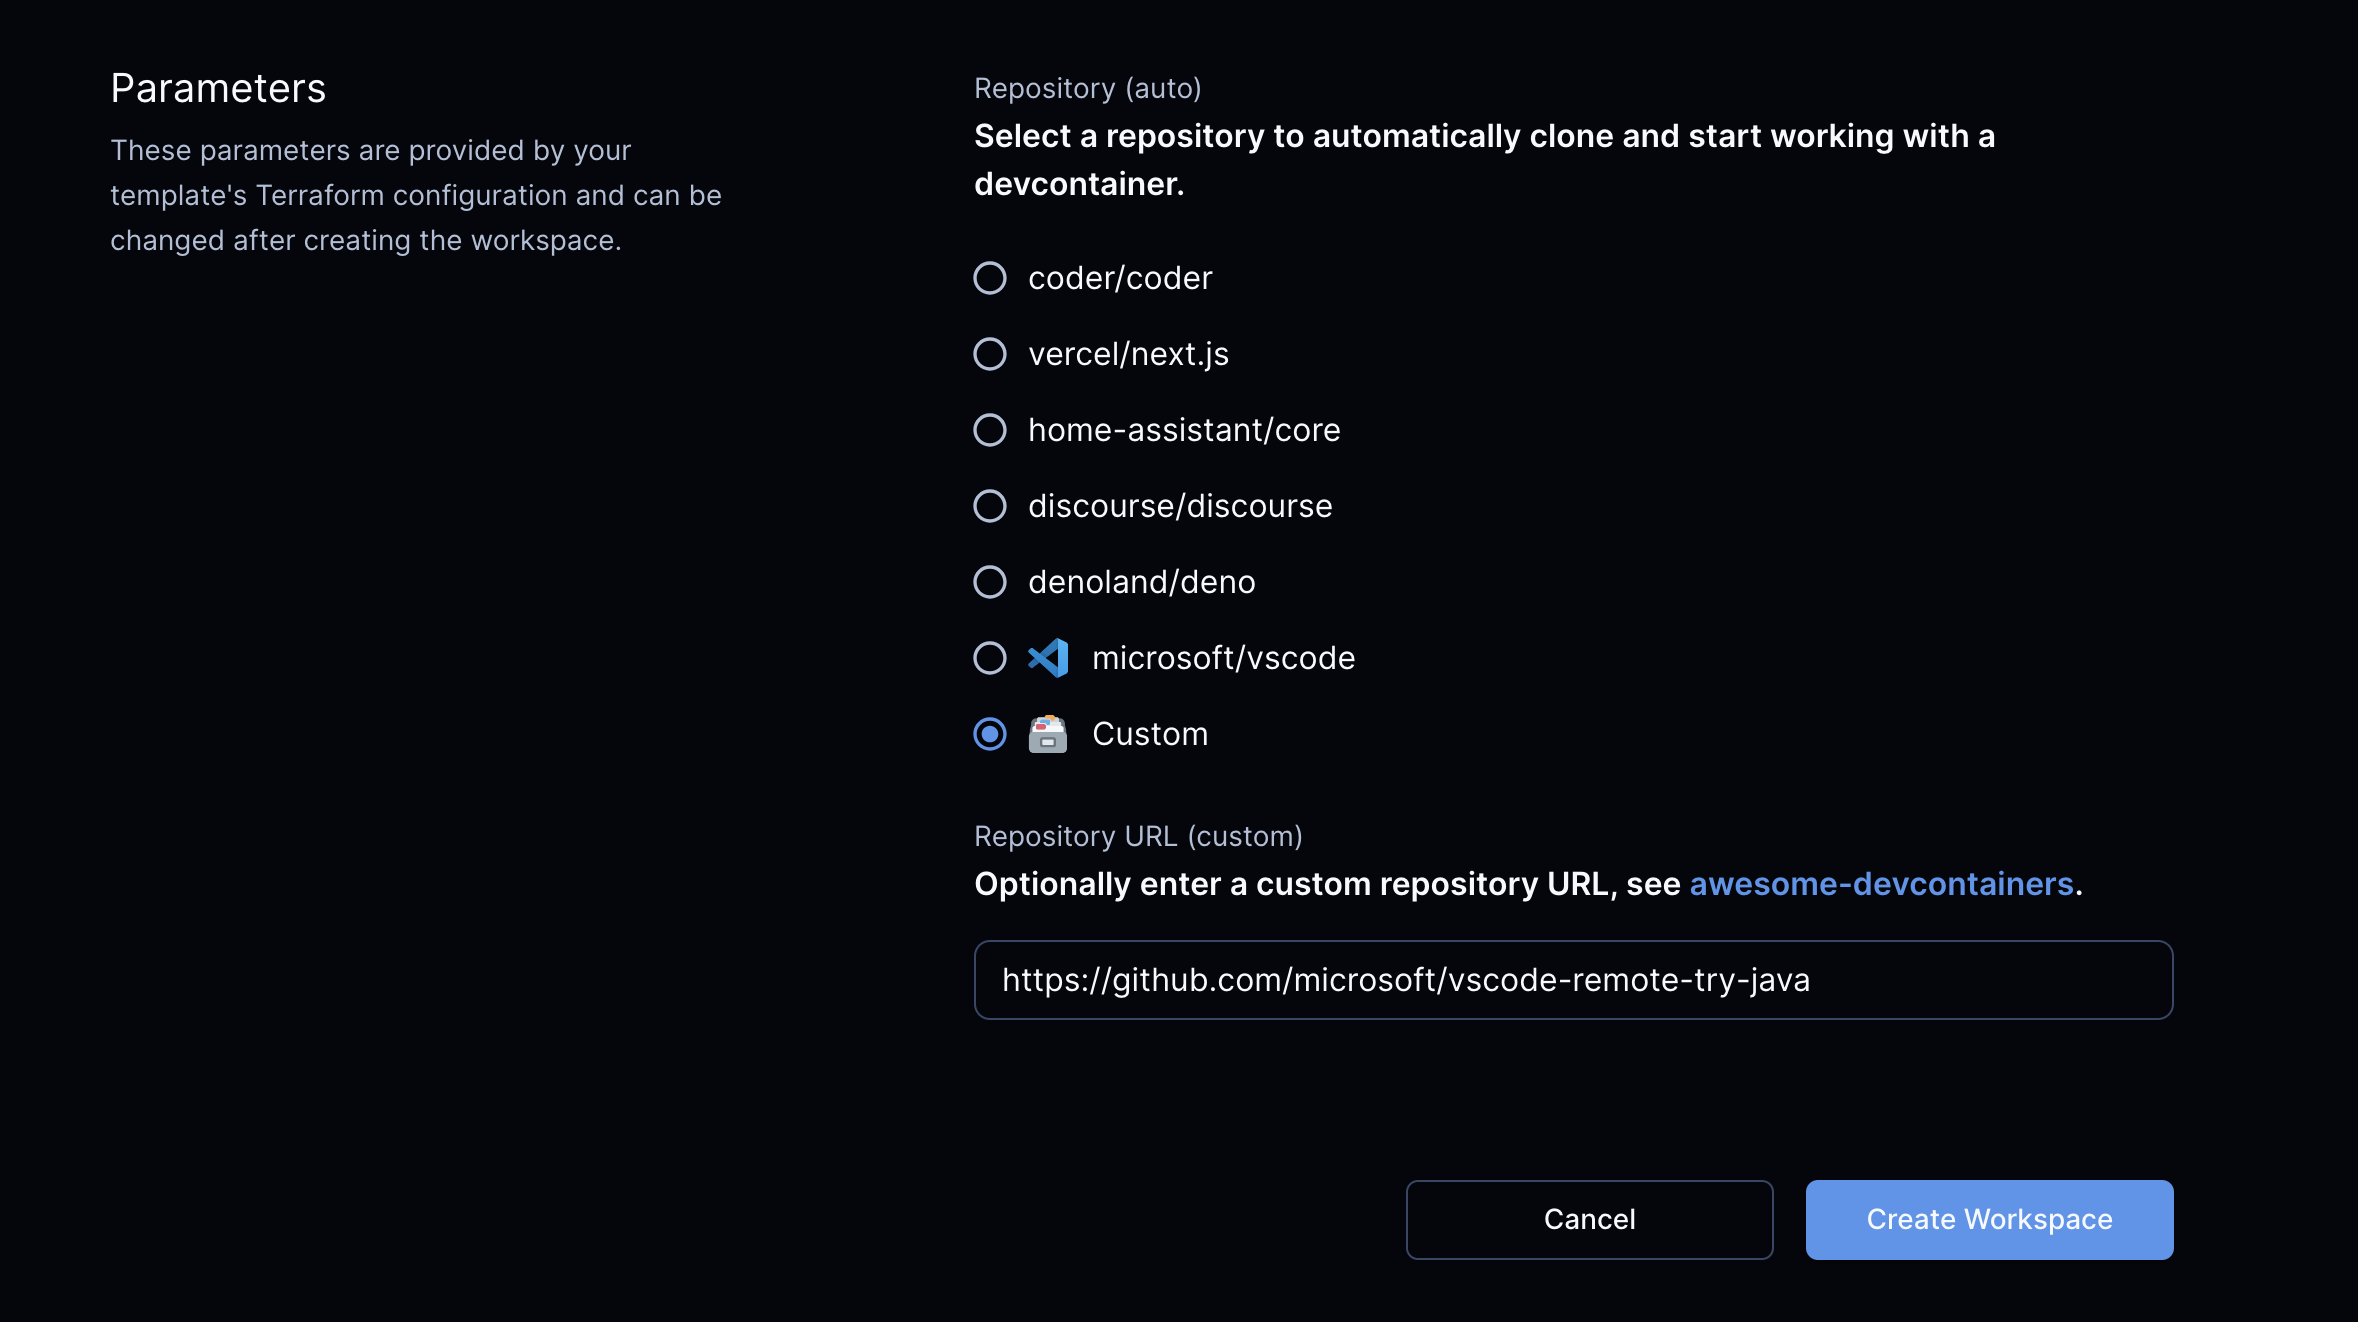Click the Custom label text

pyautogui.click(x=1150, y=735)
